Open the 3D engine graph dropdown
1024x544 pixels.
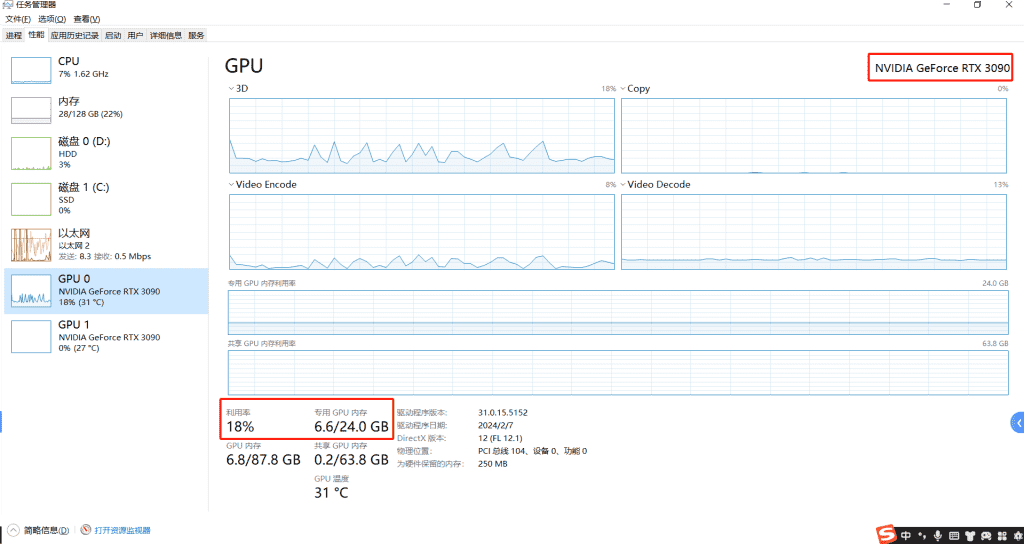point(230,89)
